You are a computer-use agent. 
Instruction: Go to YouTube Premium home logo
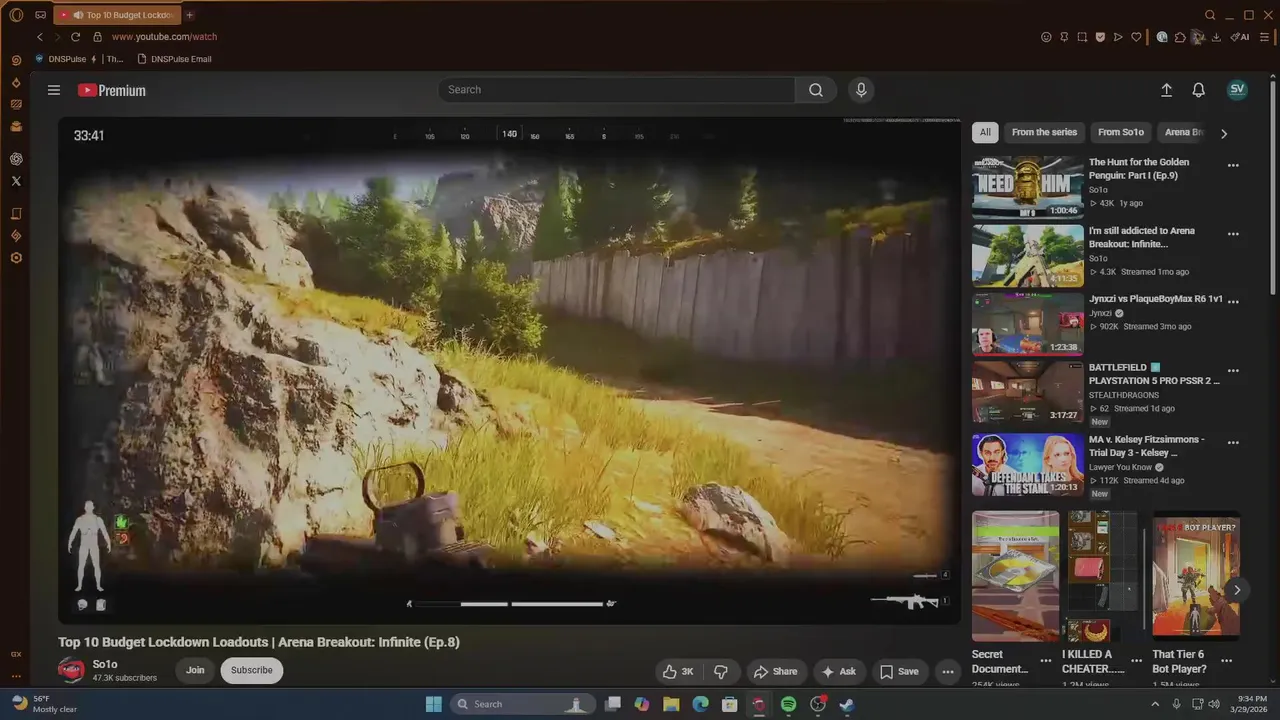click(x=112, y=90)
